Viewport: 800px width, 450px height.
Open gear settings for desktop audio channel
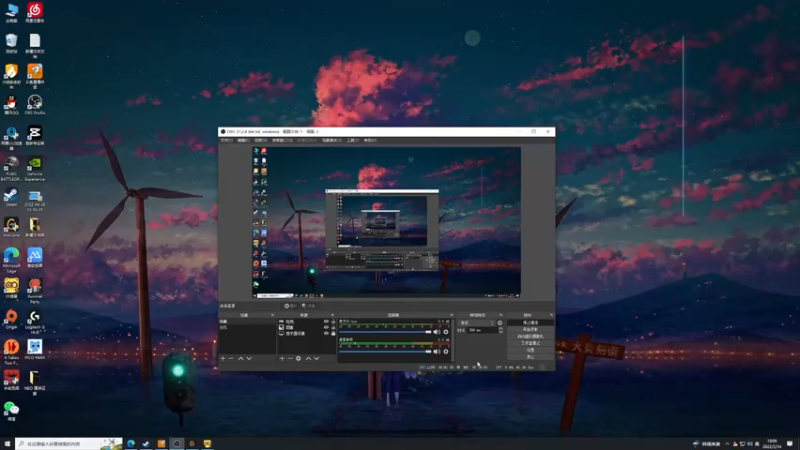click(x=446, y=352)
